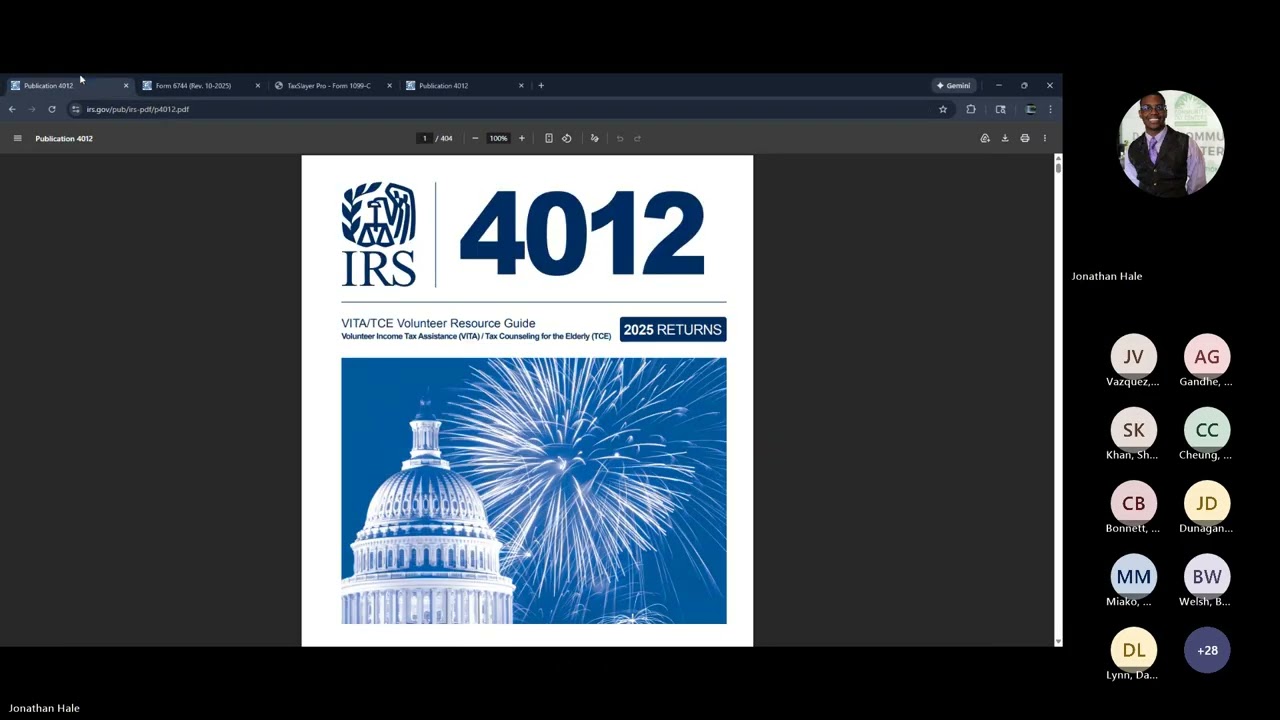Select participant JV Vazquez avatar
Image resolution: width=1280 pixels, height=720 pixels.
[1134, 357]
